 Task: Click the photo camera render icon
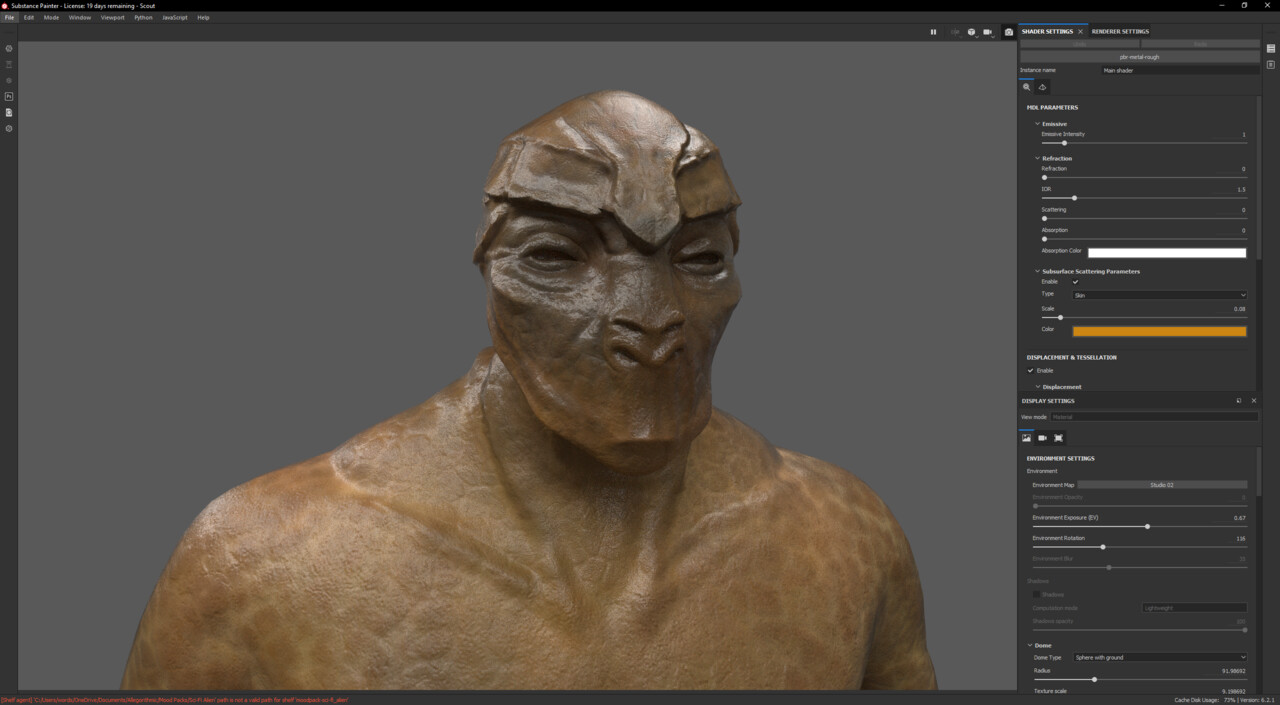coord(1008,32)
